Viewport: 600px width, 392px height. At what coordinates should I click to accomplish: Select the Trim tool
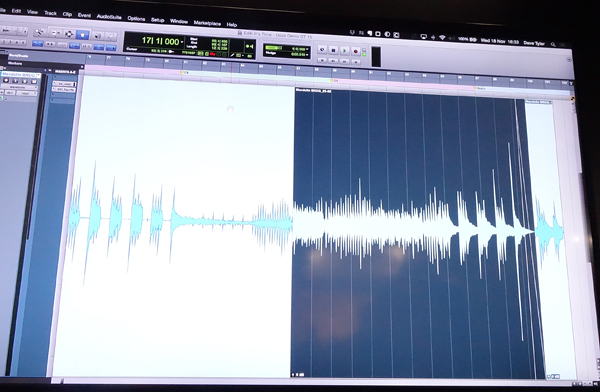click(55, 33)
